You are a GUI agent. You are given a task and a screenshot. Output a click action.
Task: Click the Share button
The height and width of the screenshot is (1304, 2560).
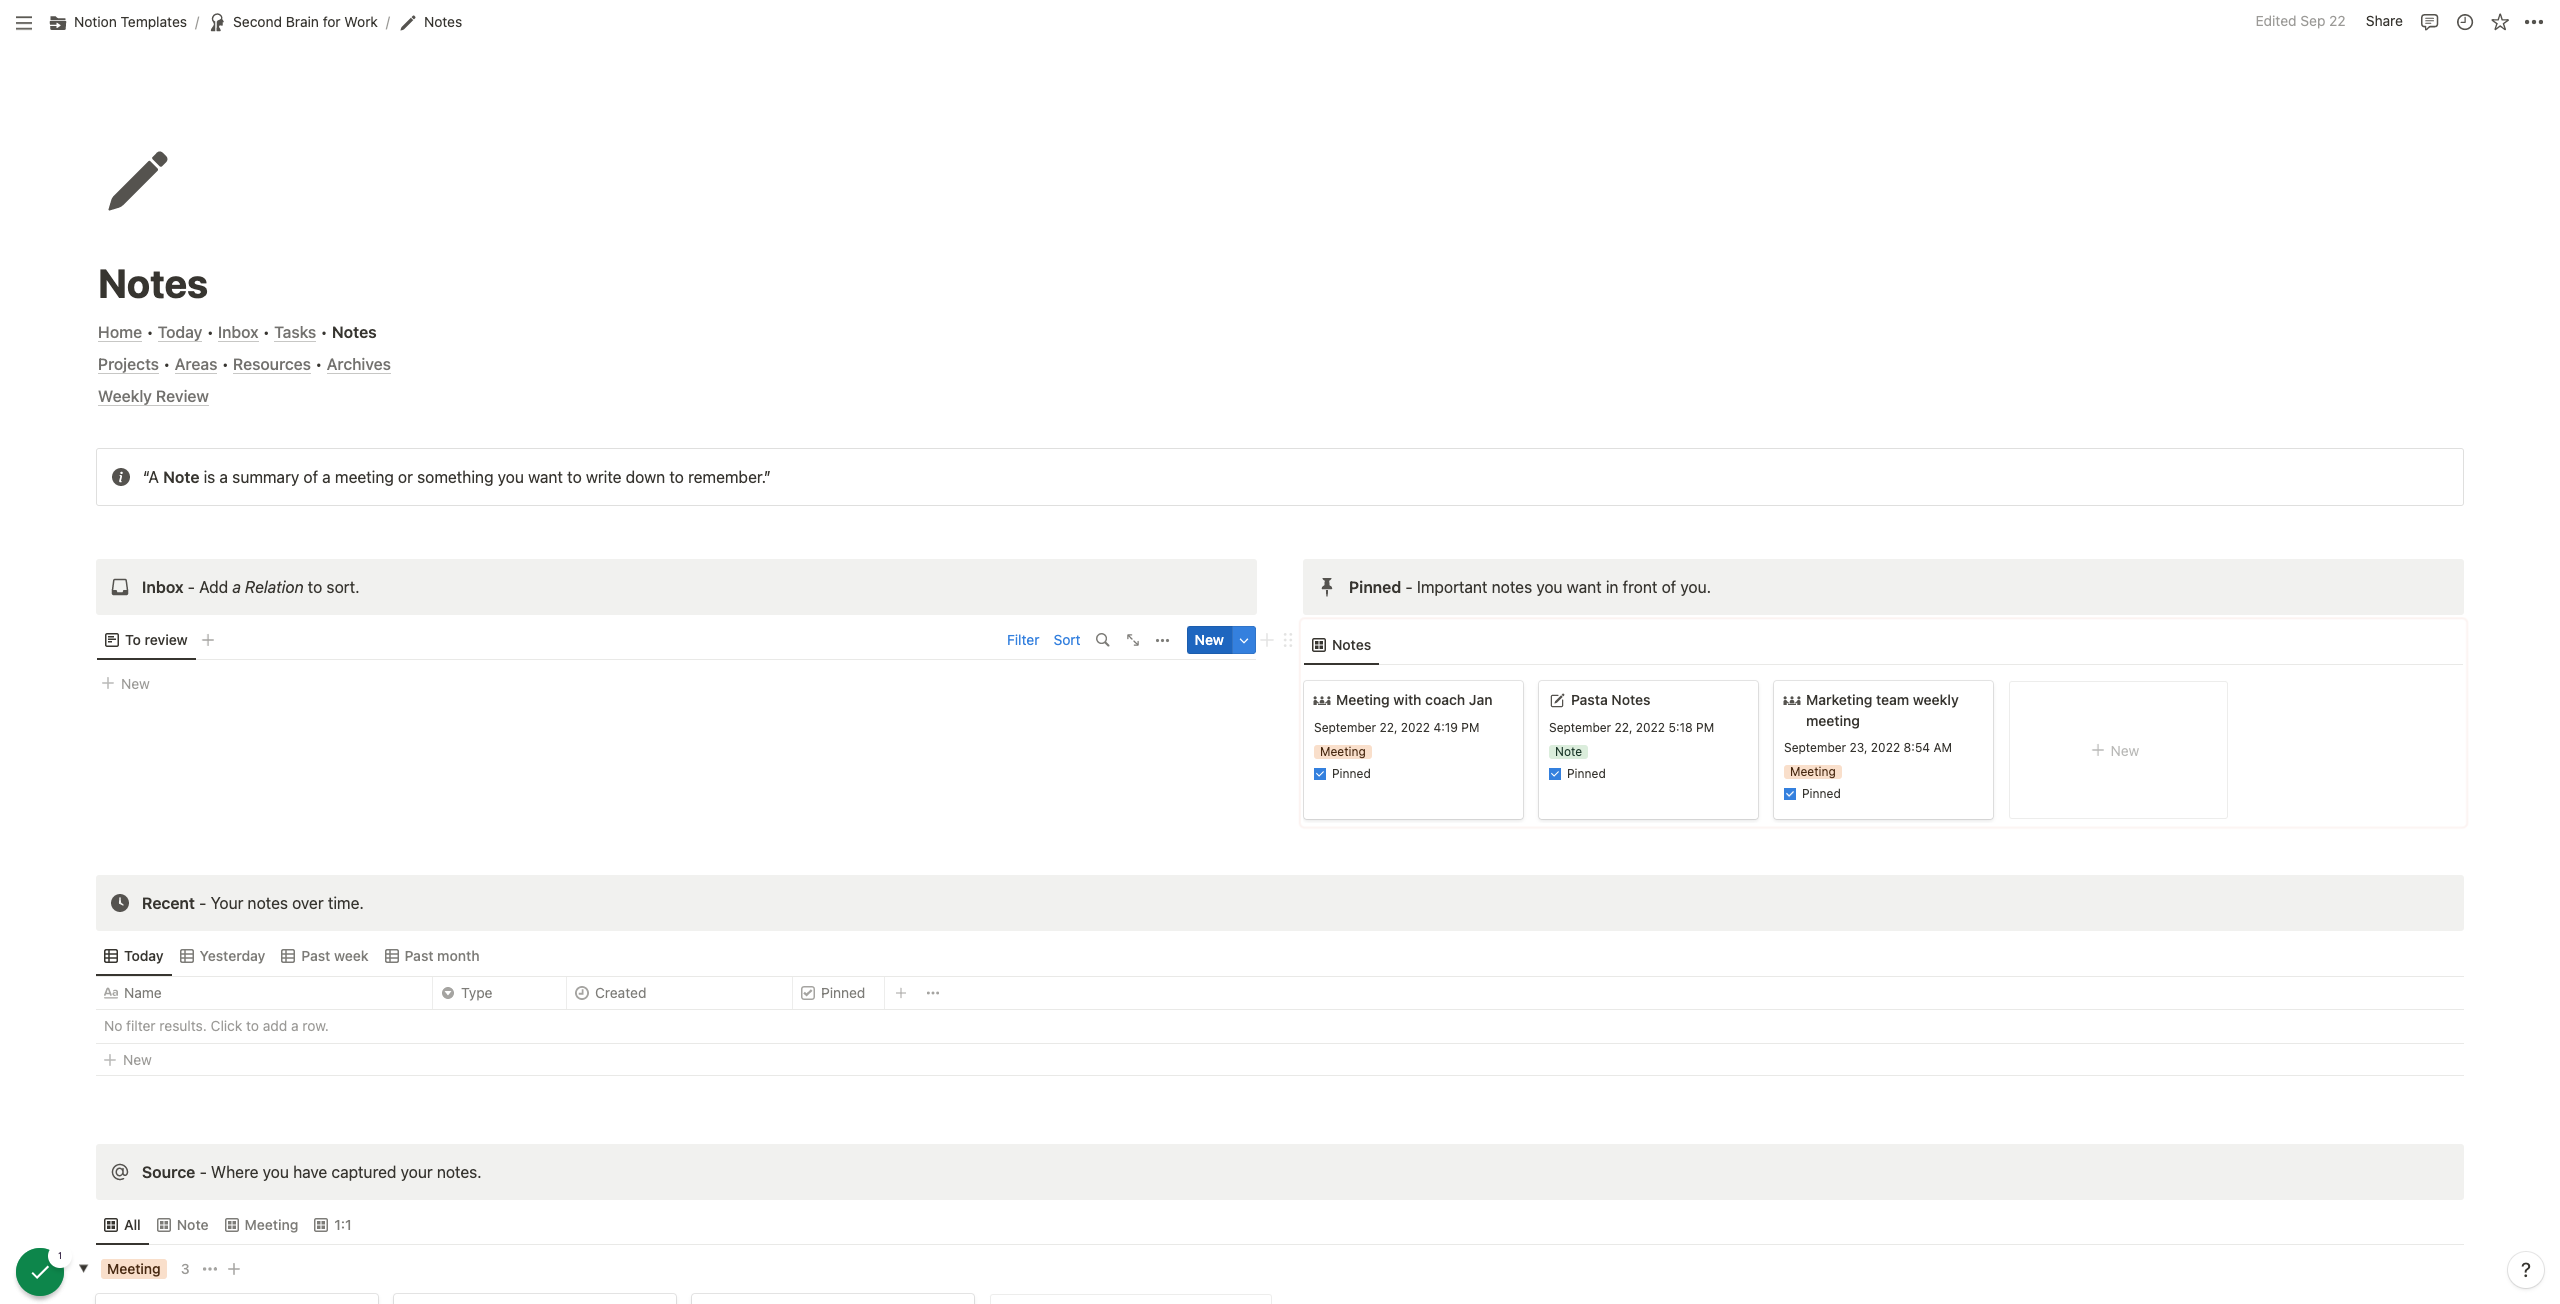(x=2384, y=22)
